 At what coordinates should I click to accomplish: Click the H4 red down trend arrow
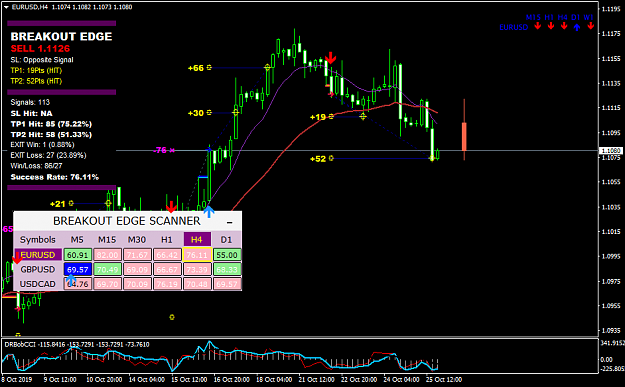[x=564, y=26]
